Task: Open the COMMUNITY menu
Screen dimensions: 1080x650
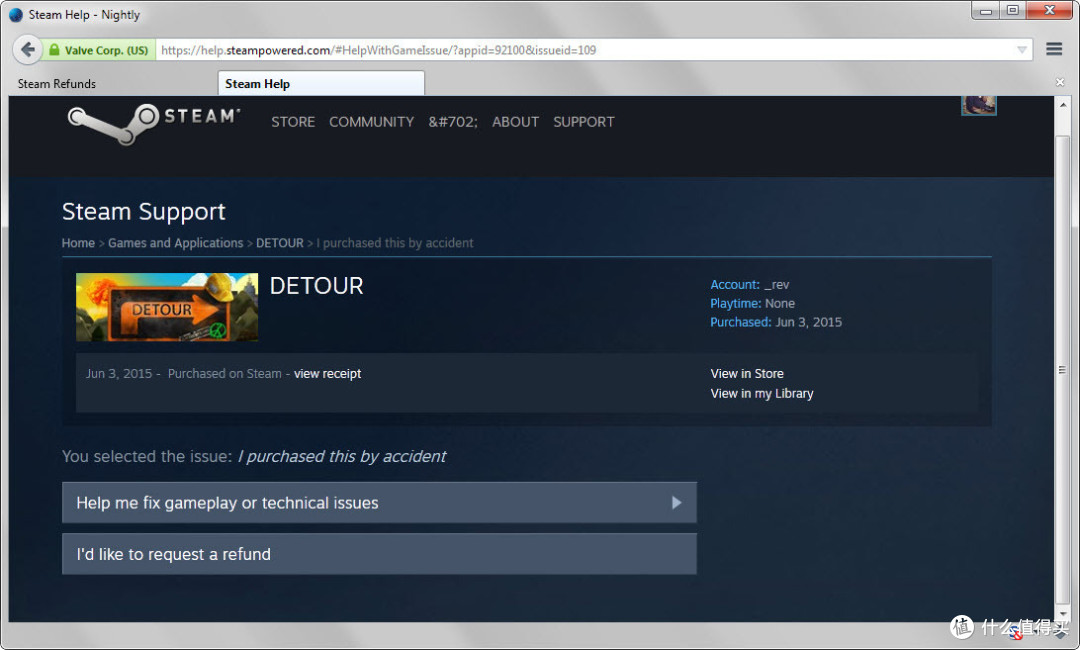Action: pos(371,122)
